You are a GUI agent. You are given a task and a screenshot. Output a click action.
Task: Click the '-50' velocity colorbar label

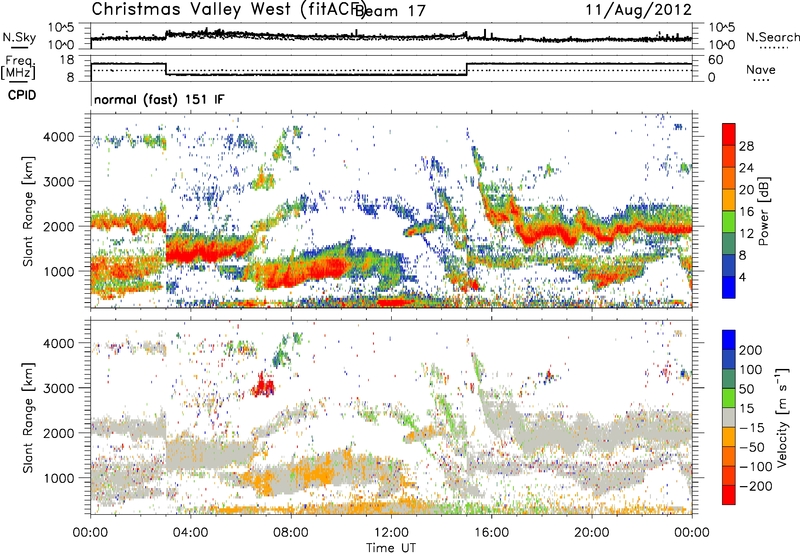point(752,447)
